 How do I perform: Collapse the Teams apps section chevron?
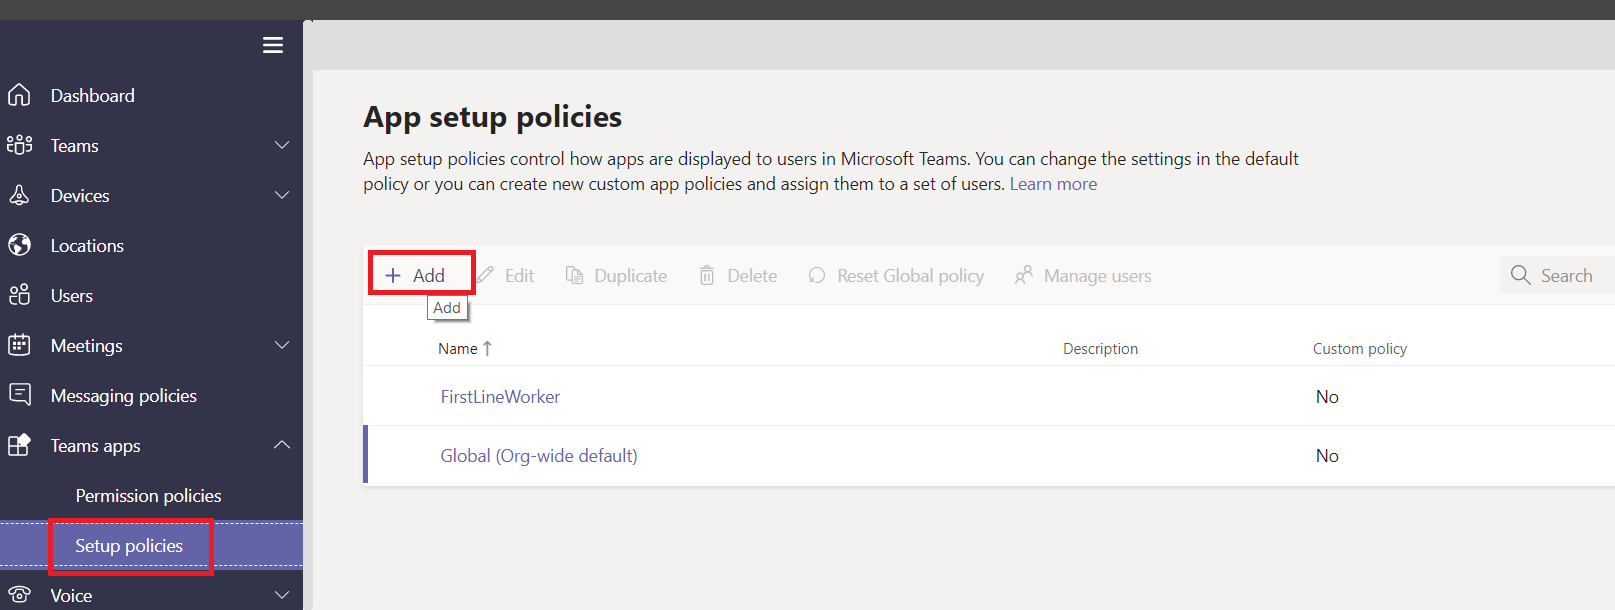pyautogui.click(x=282, y=445)
